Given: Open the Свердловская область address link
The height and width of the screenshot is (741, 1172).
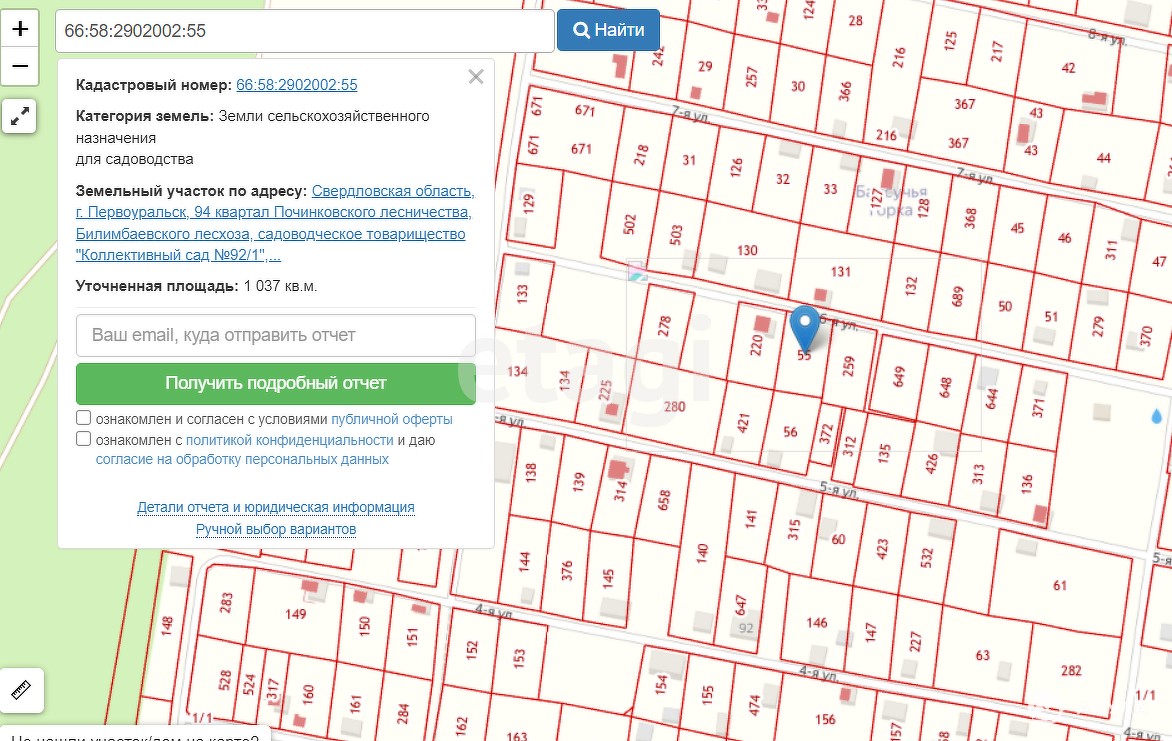Looking at the screenshot, I should [x=393, y=191].
